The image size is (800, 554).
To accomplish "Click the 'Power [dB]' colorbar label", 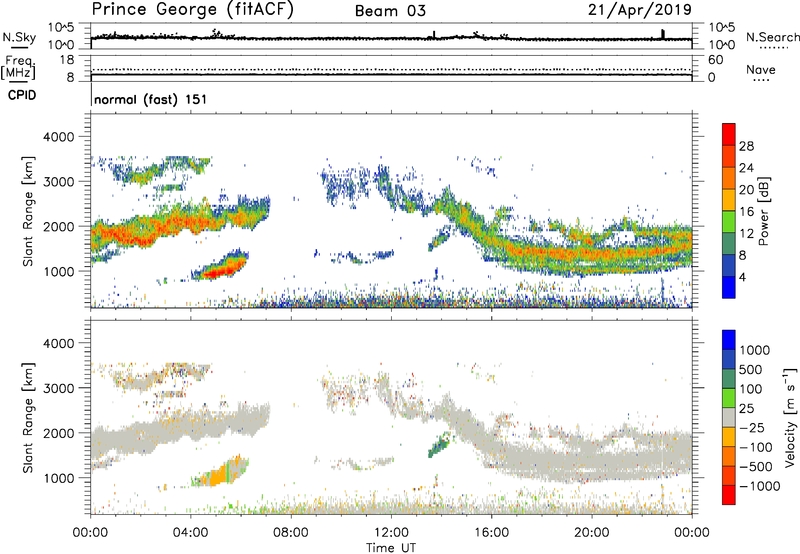I will pos(764,211).
